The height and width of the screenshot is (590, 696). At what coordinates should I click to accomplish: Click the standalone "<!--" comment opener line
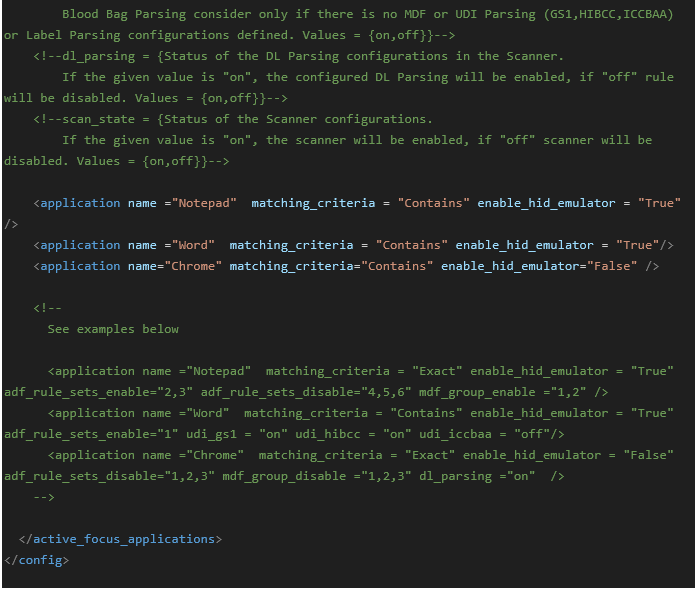47,308
